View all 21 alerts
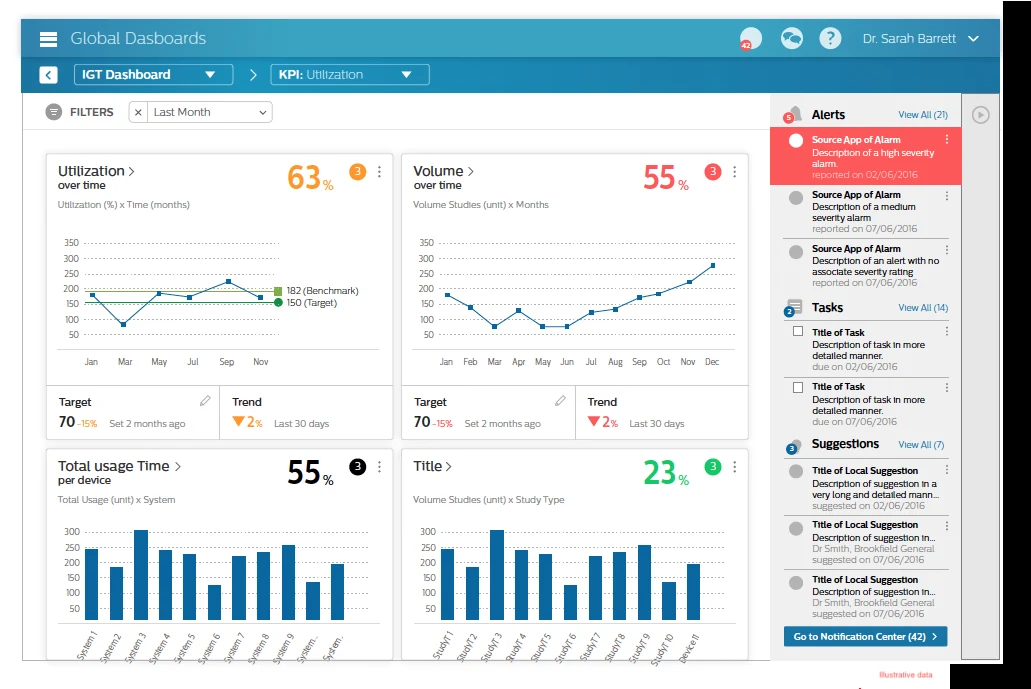1031x689 pixels. [923, 115]
